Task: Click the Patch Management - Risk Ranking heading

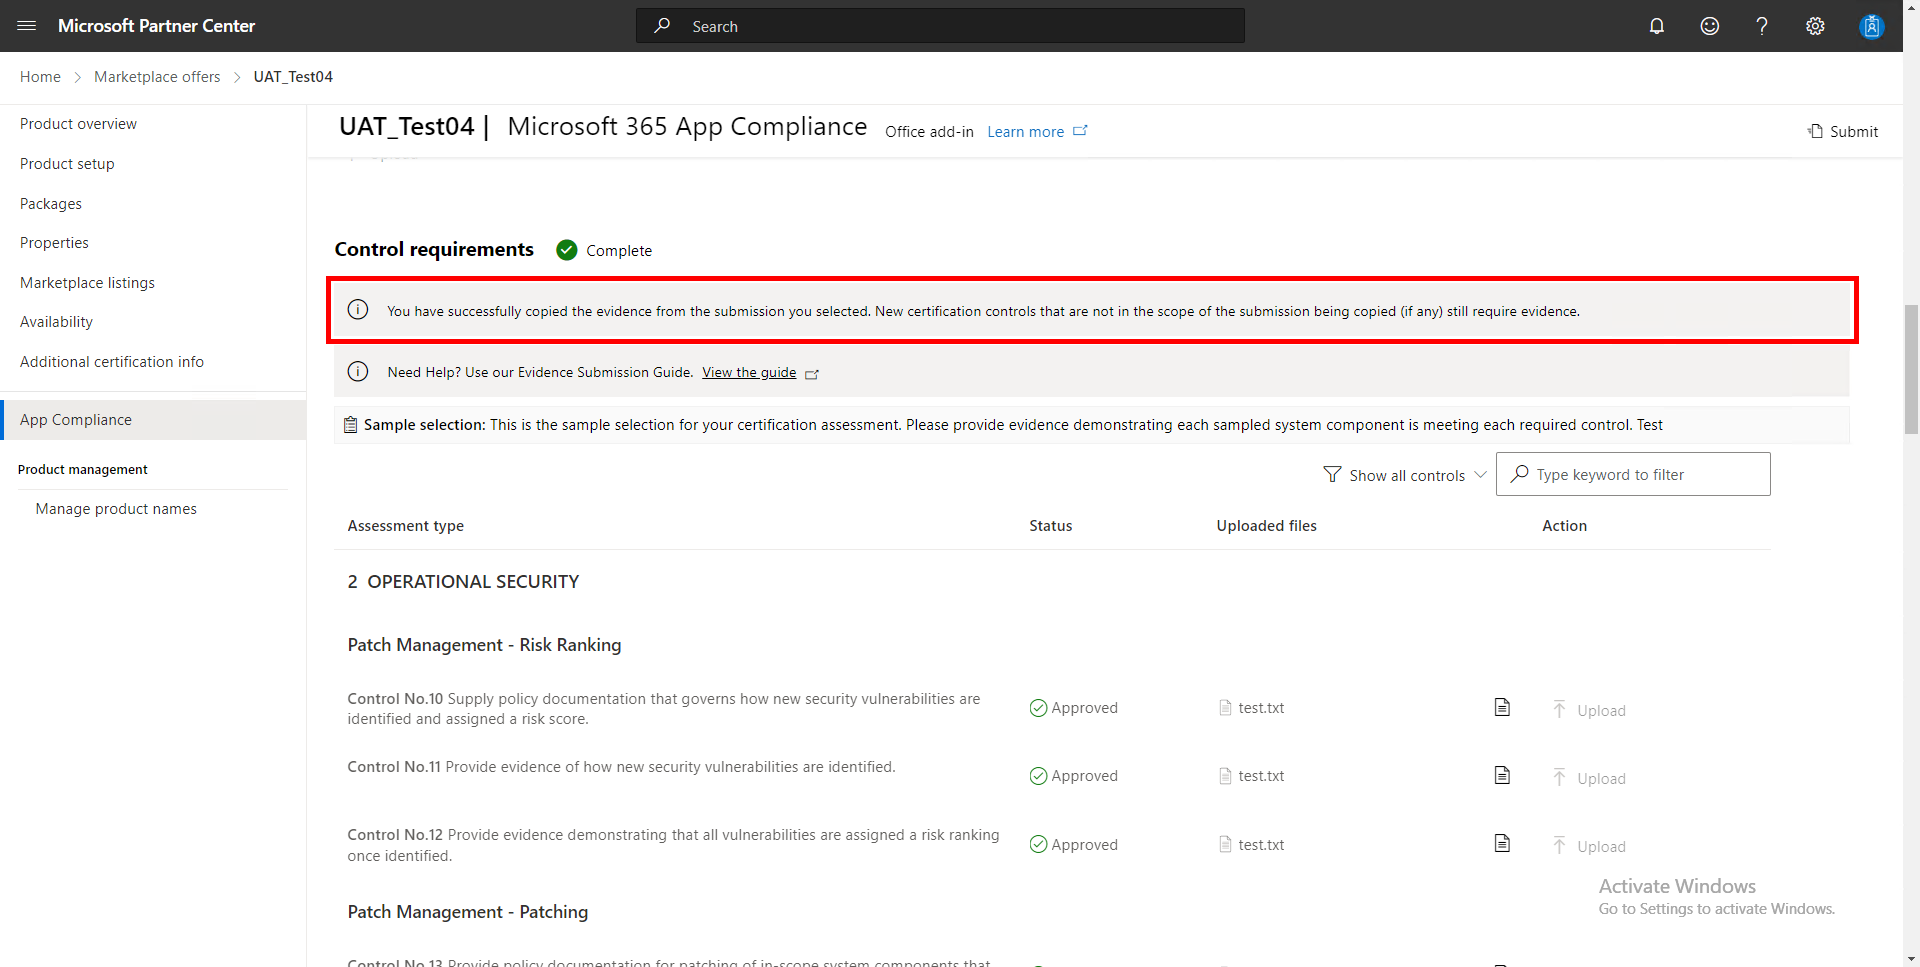Action: [484, 645]
